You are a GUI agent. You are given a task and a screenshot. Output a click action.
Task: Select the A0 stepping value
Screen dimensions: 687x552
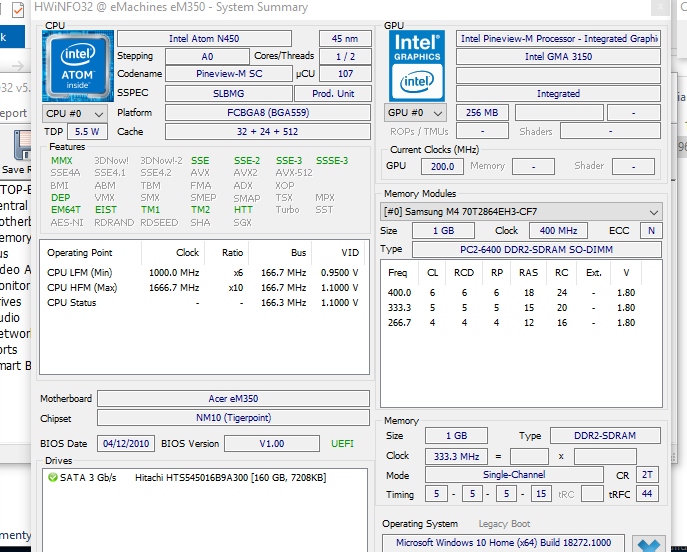coord(207,57)
